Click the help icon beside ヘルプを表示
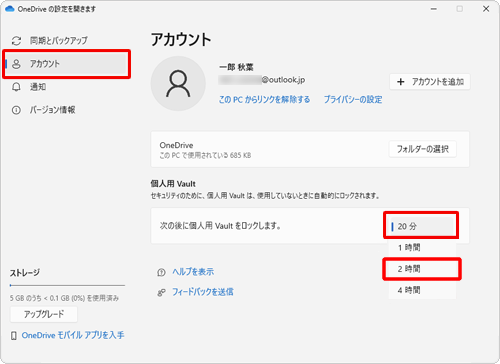 tap(161, 273)
